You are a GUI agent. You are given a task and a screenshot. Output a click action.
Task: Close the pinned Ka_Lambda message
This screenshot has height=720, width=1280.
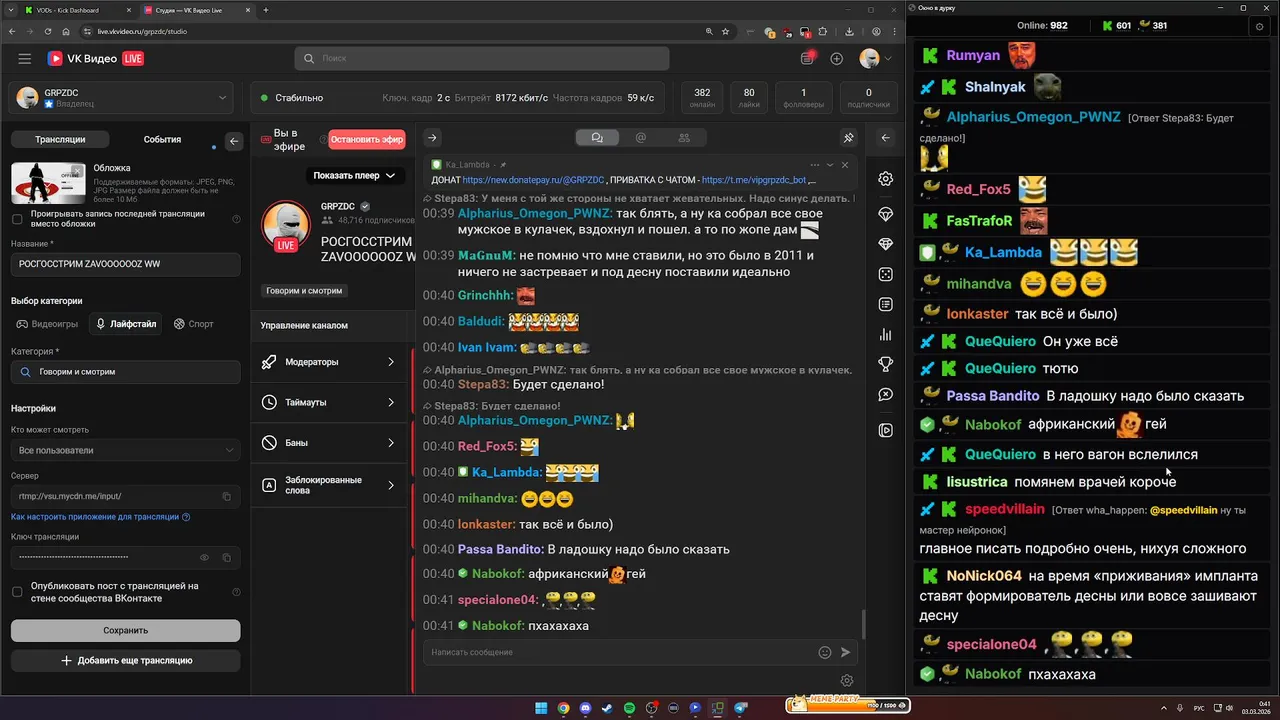click(x=845, y=165)
